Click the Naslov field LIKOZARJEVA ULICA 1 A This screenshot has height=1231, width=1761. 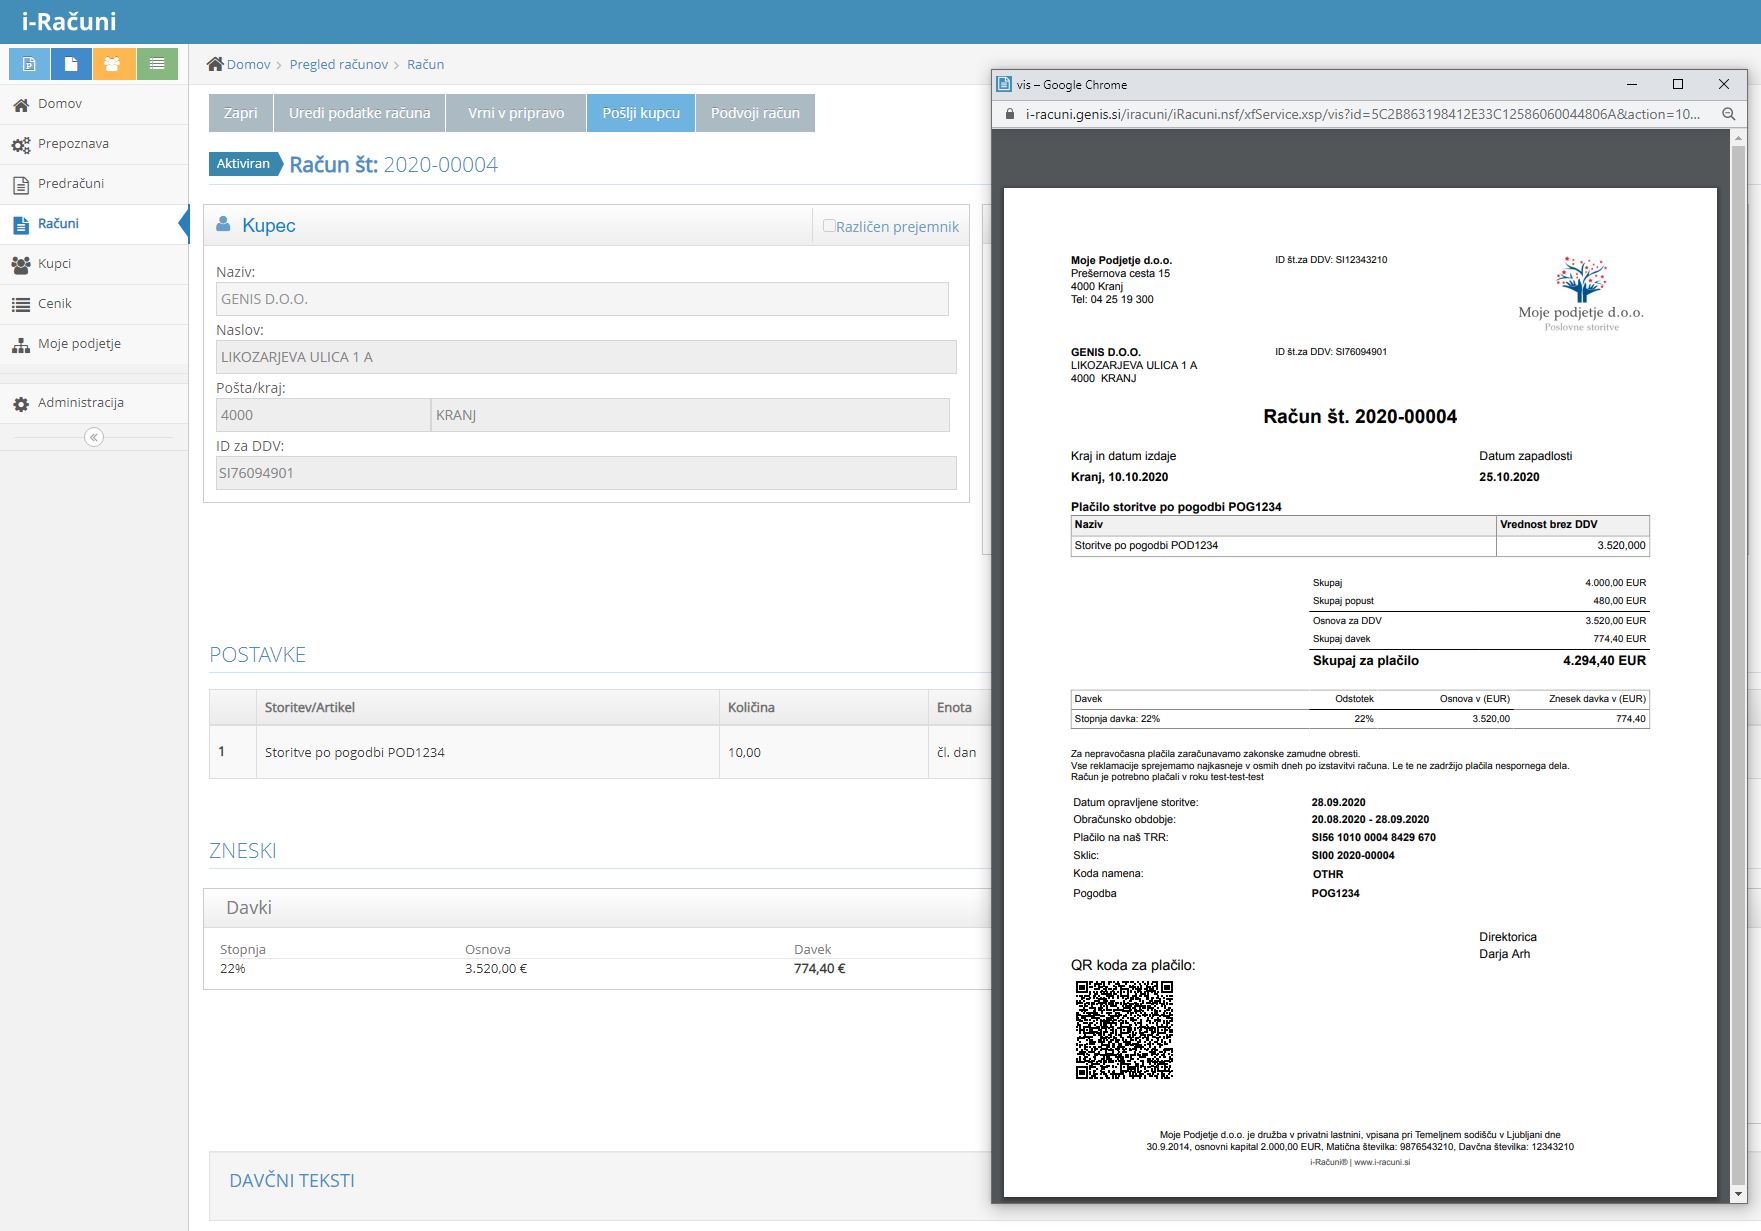click(x=586, y=357)
